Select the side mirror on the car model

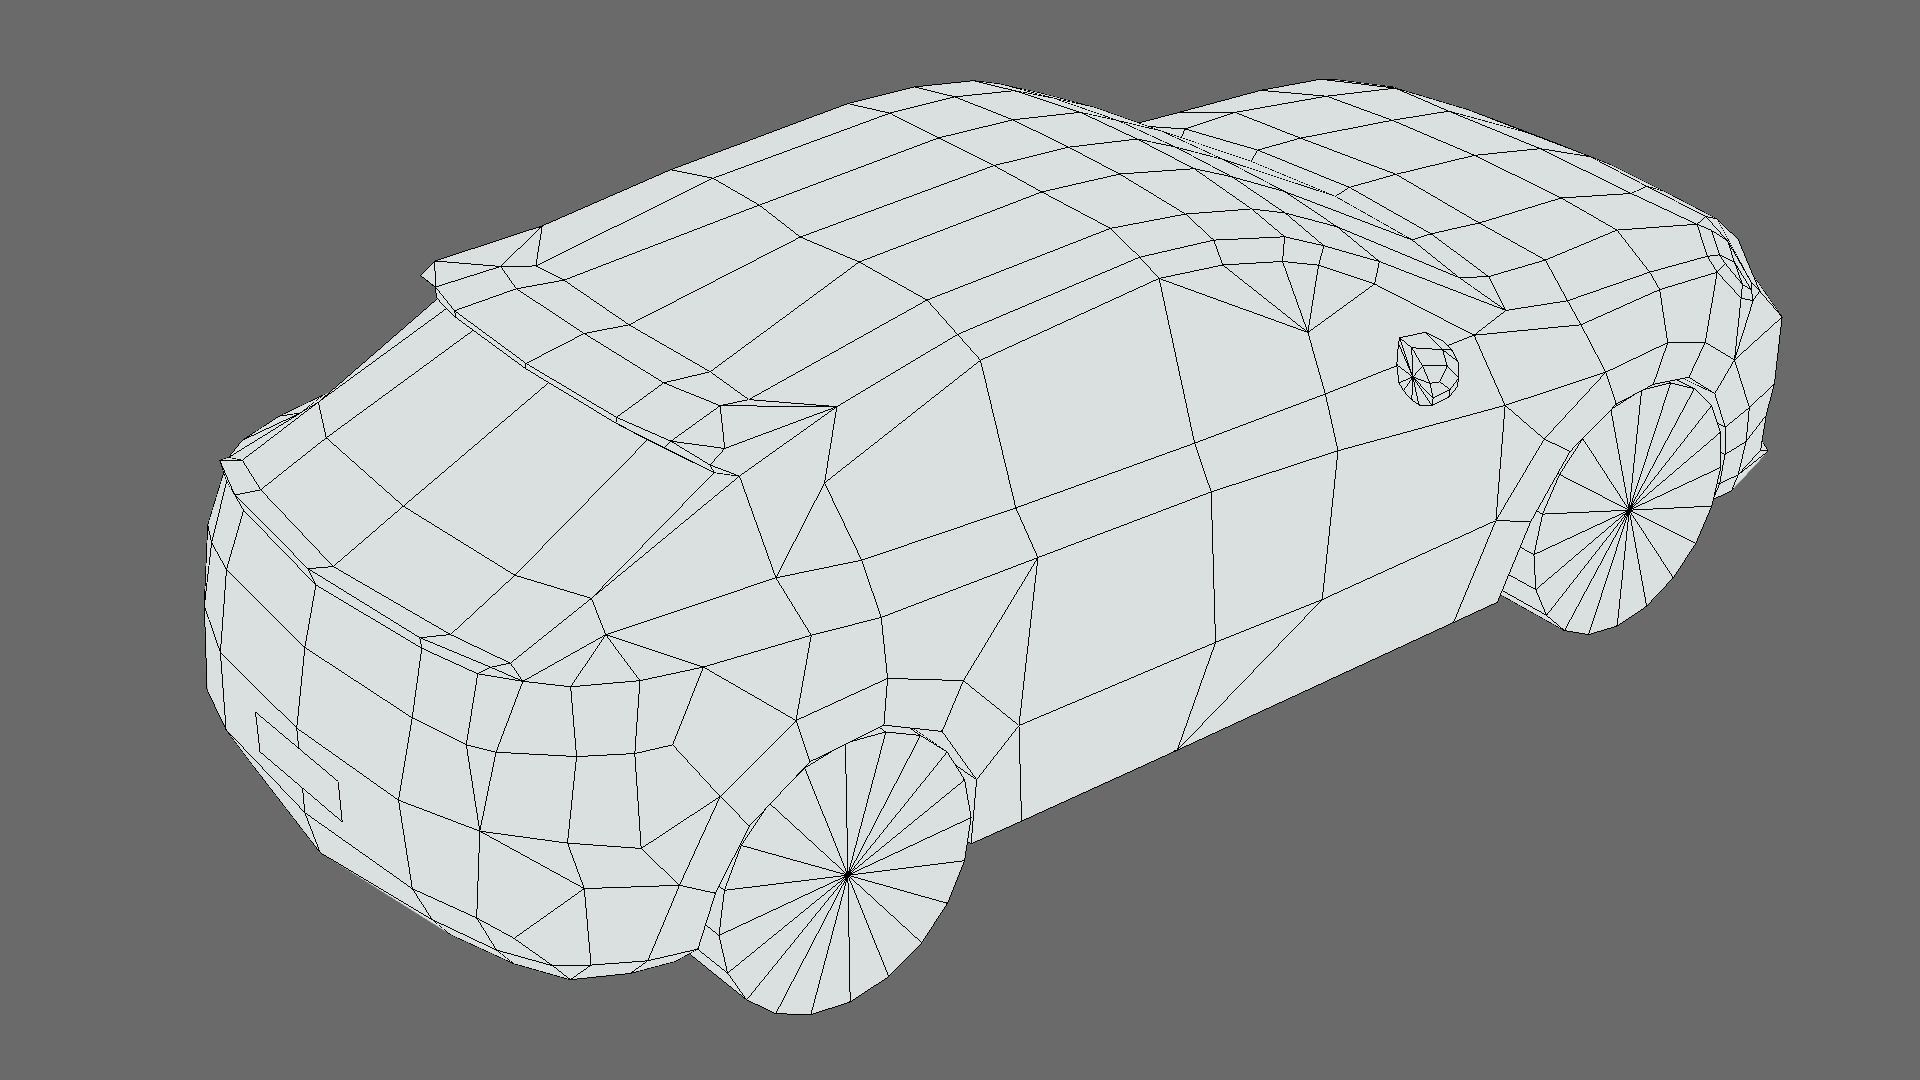pos(1427,369)
